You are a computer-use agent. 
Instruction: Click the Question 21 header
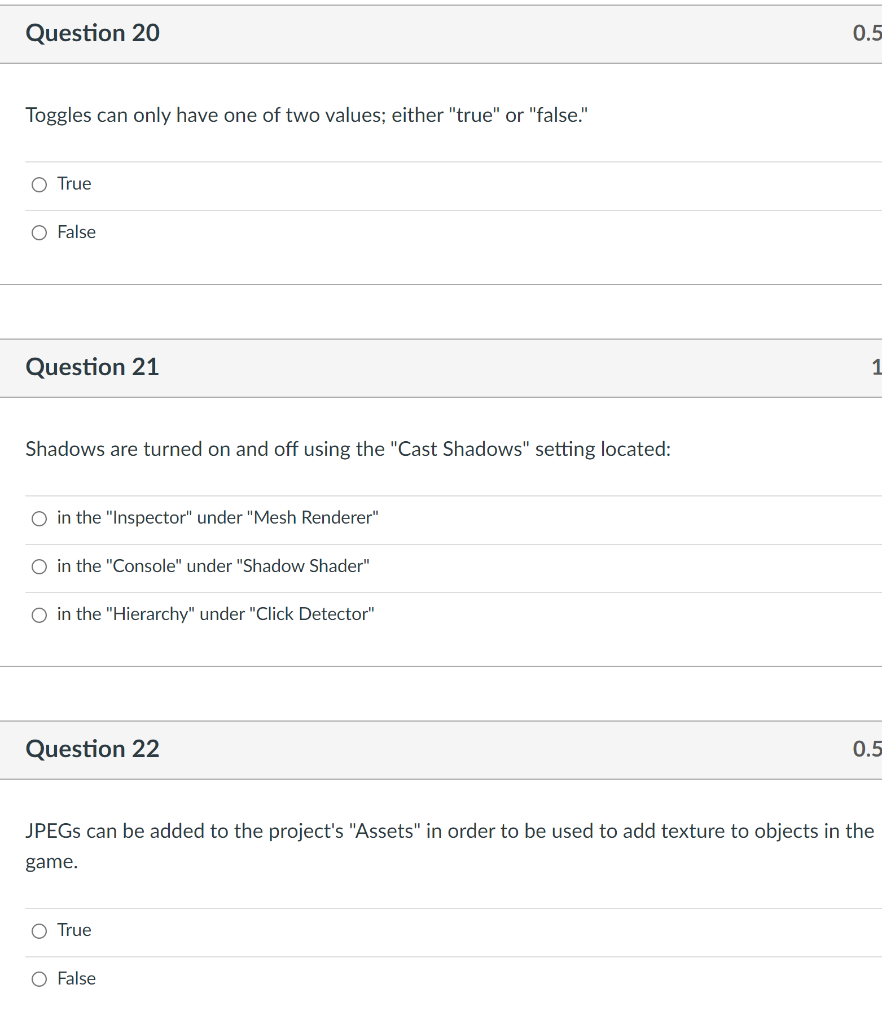(92, 367)
